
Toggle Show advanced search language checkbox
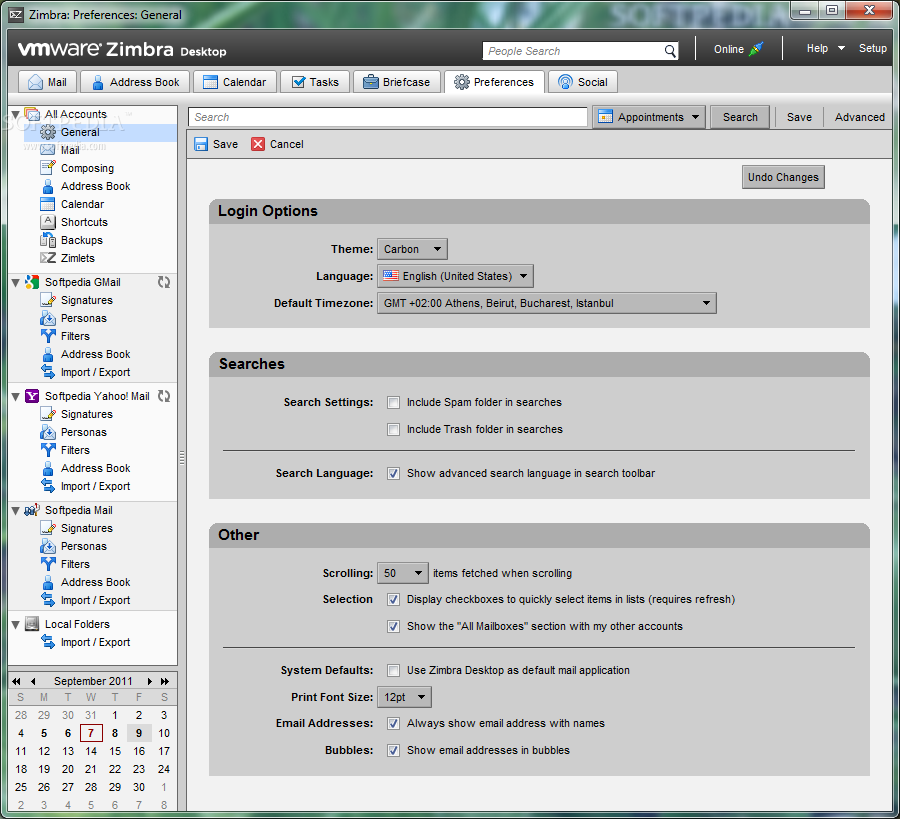click(x=393, y=473)
